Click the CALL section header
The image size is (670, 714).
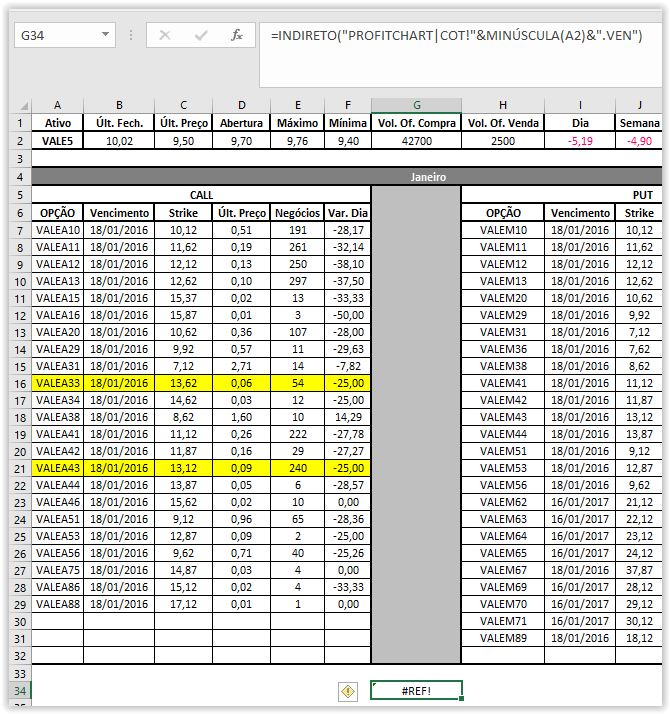click(201, 195)
